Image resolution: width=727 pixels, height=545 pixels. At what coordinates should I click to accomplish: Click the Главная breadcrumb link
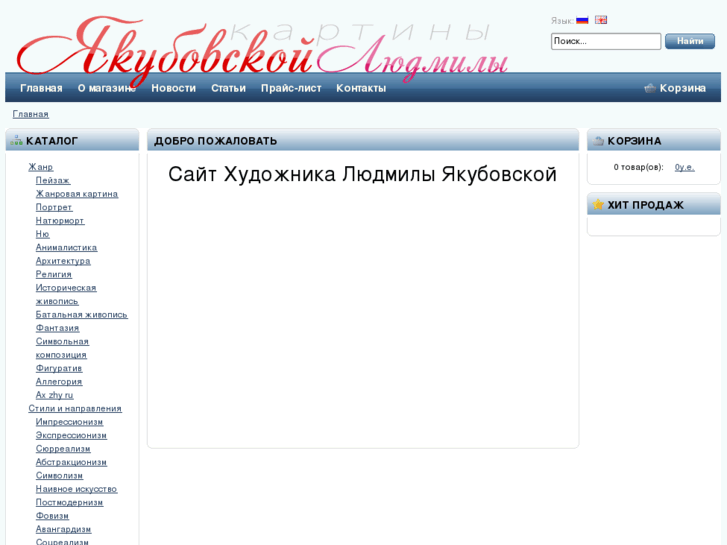click(31, 114)
